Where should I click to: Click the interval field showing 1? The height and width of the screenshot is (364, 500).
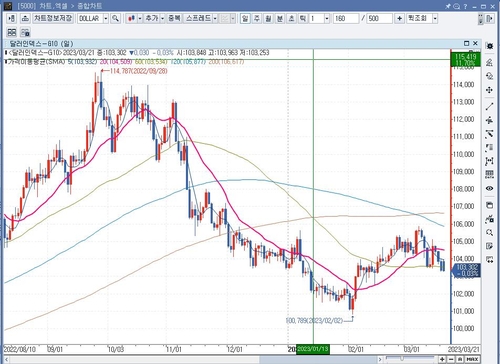coord(317,18)
